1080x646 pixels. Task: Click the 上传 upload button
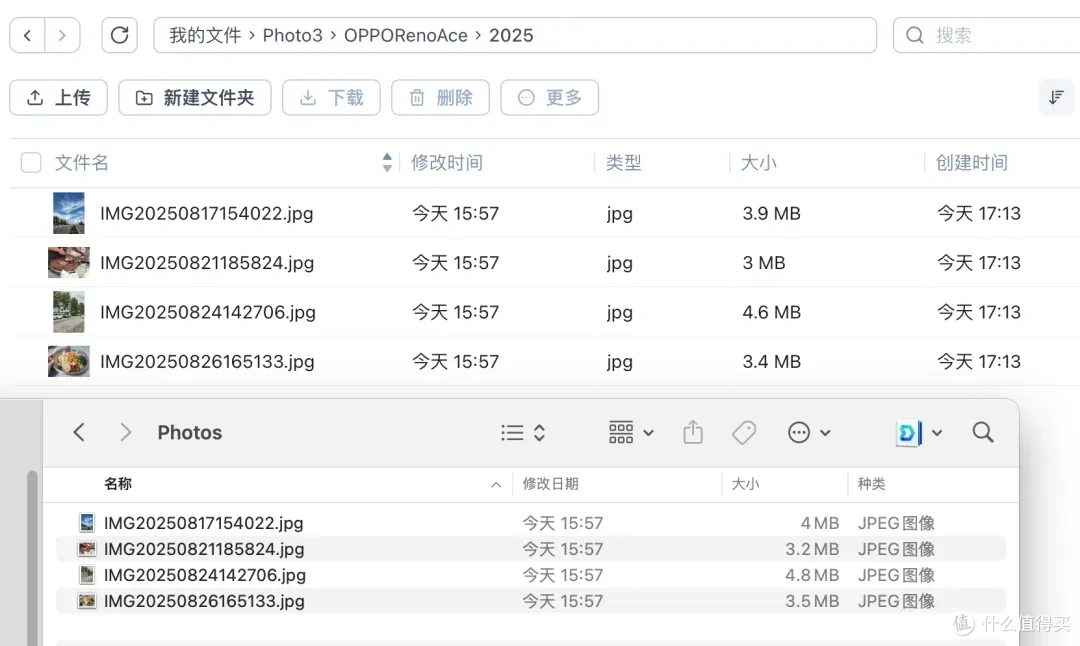click(x=59, y=98)
